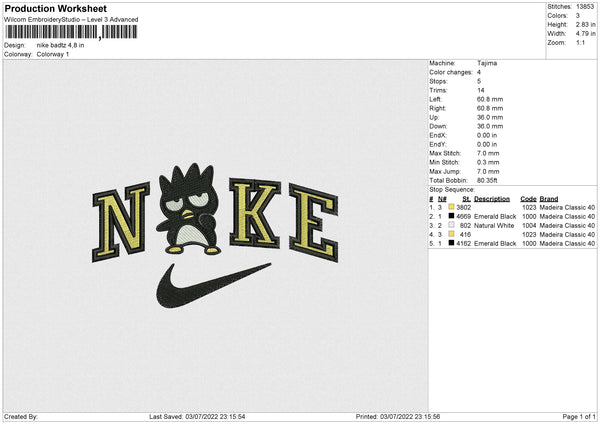Viewport: 600px width, 424px height.
Task: Click the 'Stops:' label
Action: point(438,81)
